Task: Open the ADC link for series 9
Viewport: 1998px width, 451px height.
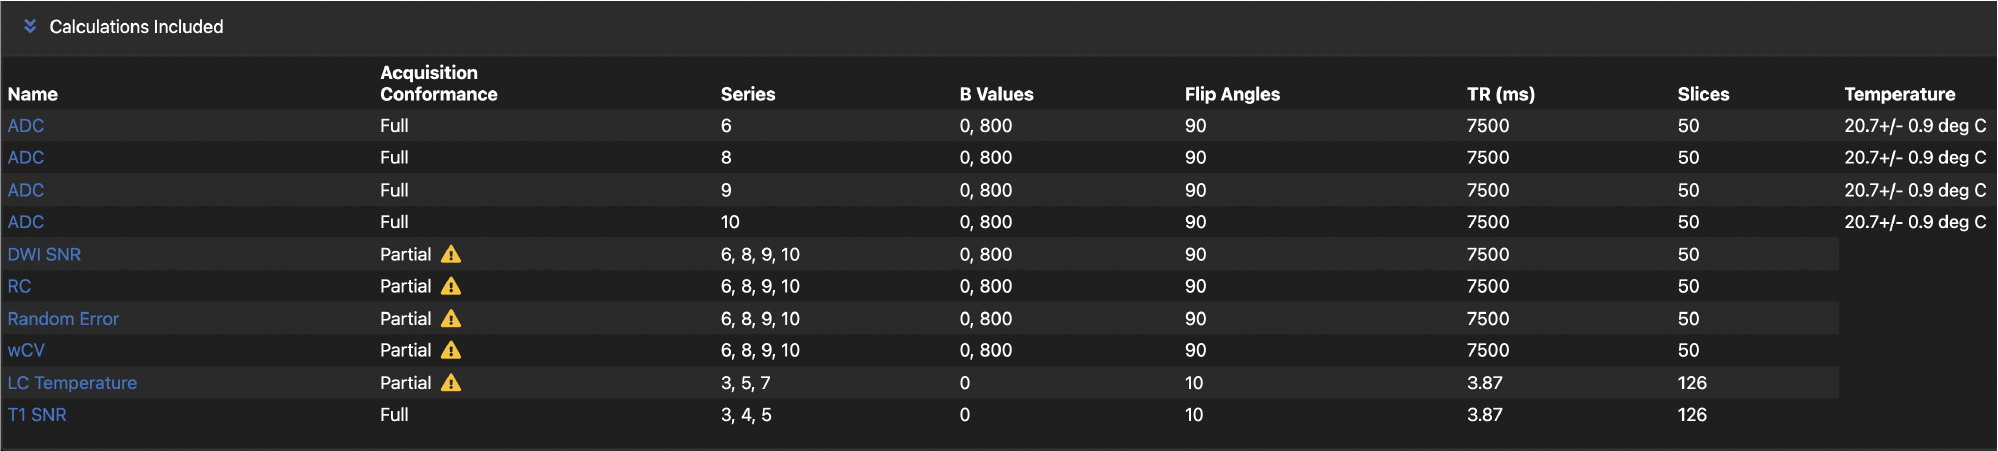Action: [26, 190]
